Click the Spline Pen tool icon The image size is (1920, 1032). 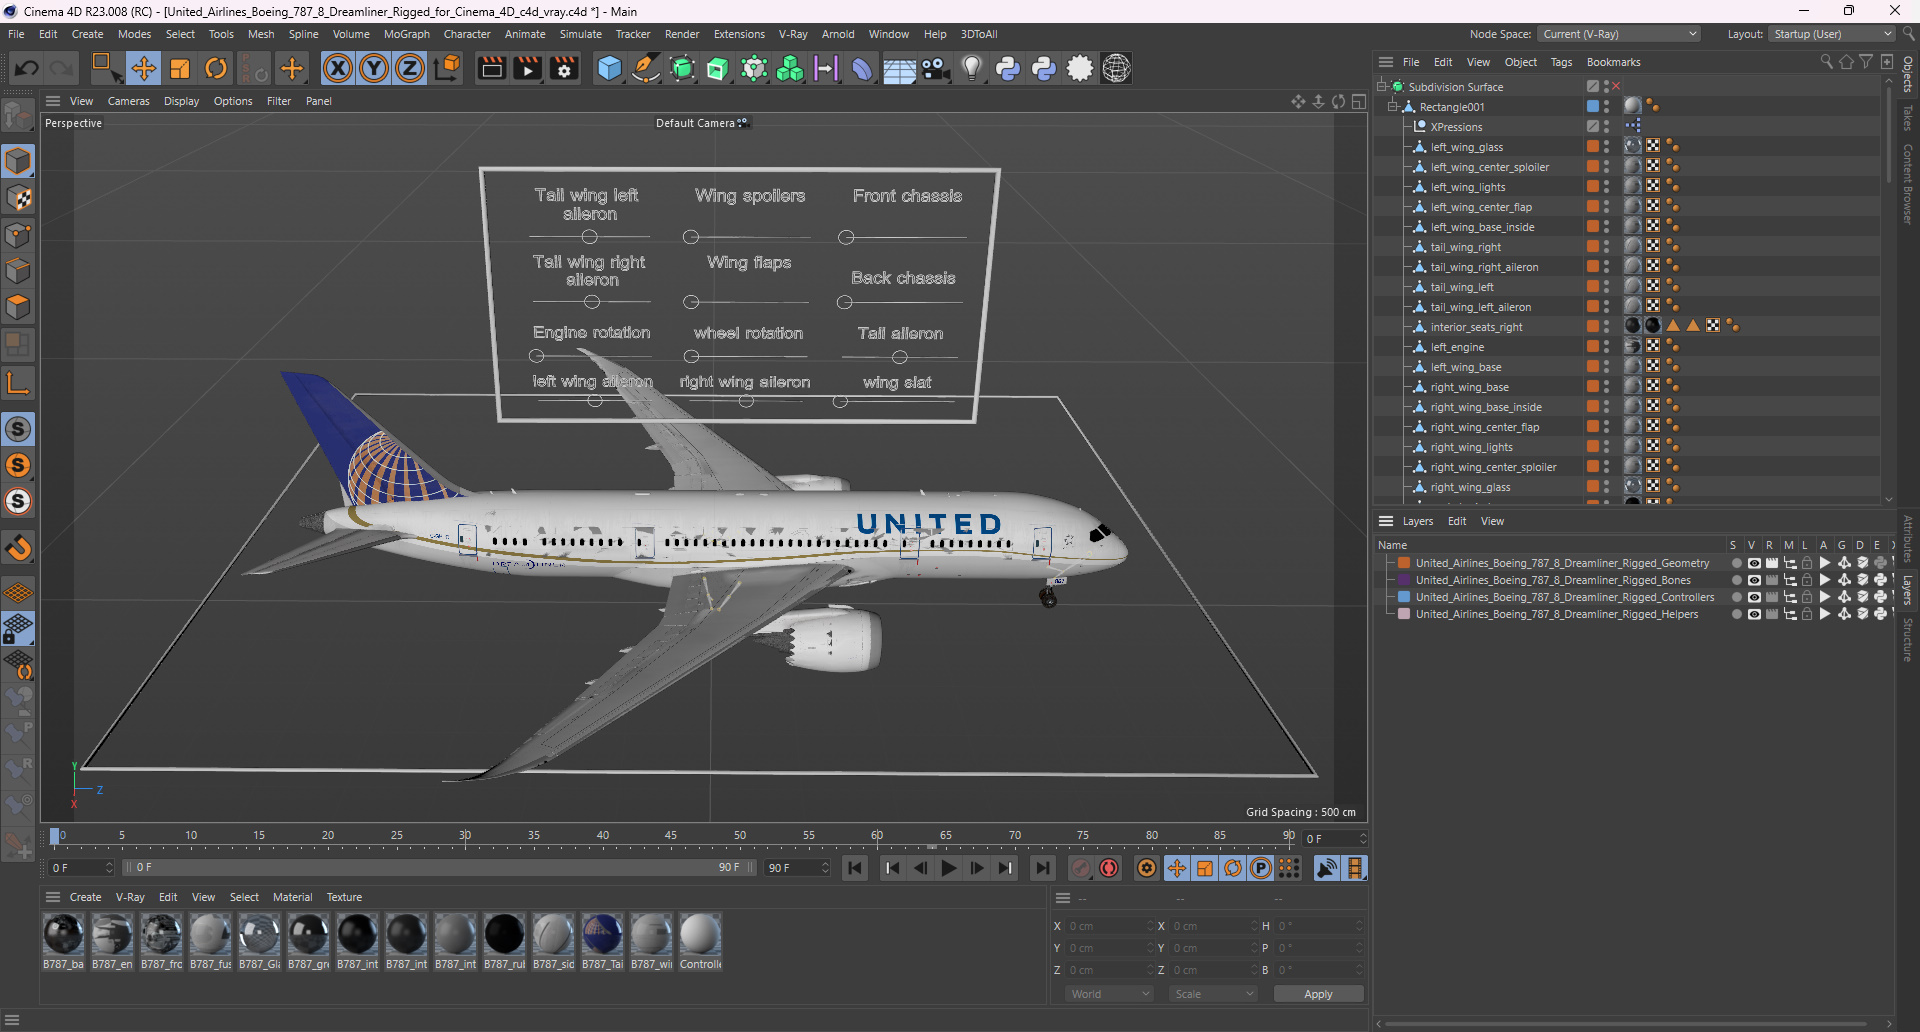[x=646, y=68]
